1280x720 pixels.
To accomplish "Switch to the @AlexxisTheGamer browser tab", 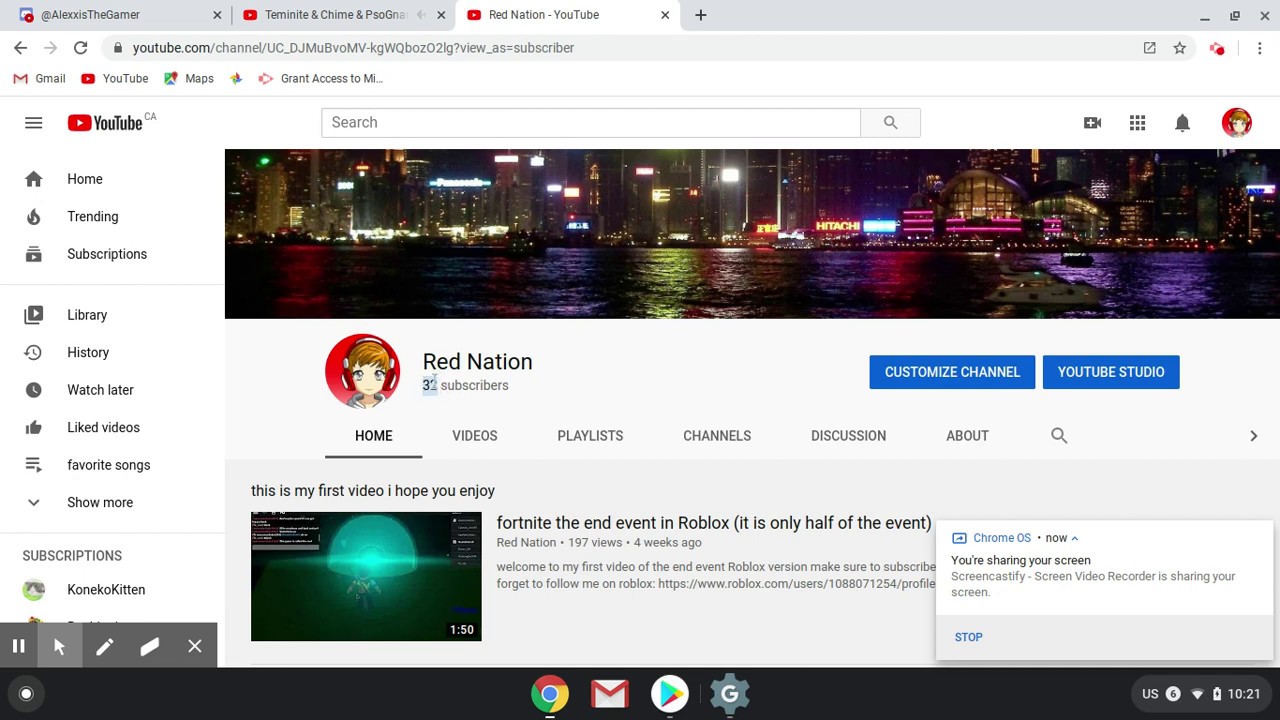I will tap(118, 15).
